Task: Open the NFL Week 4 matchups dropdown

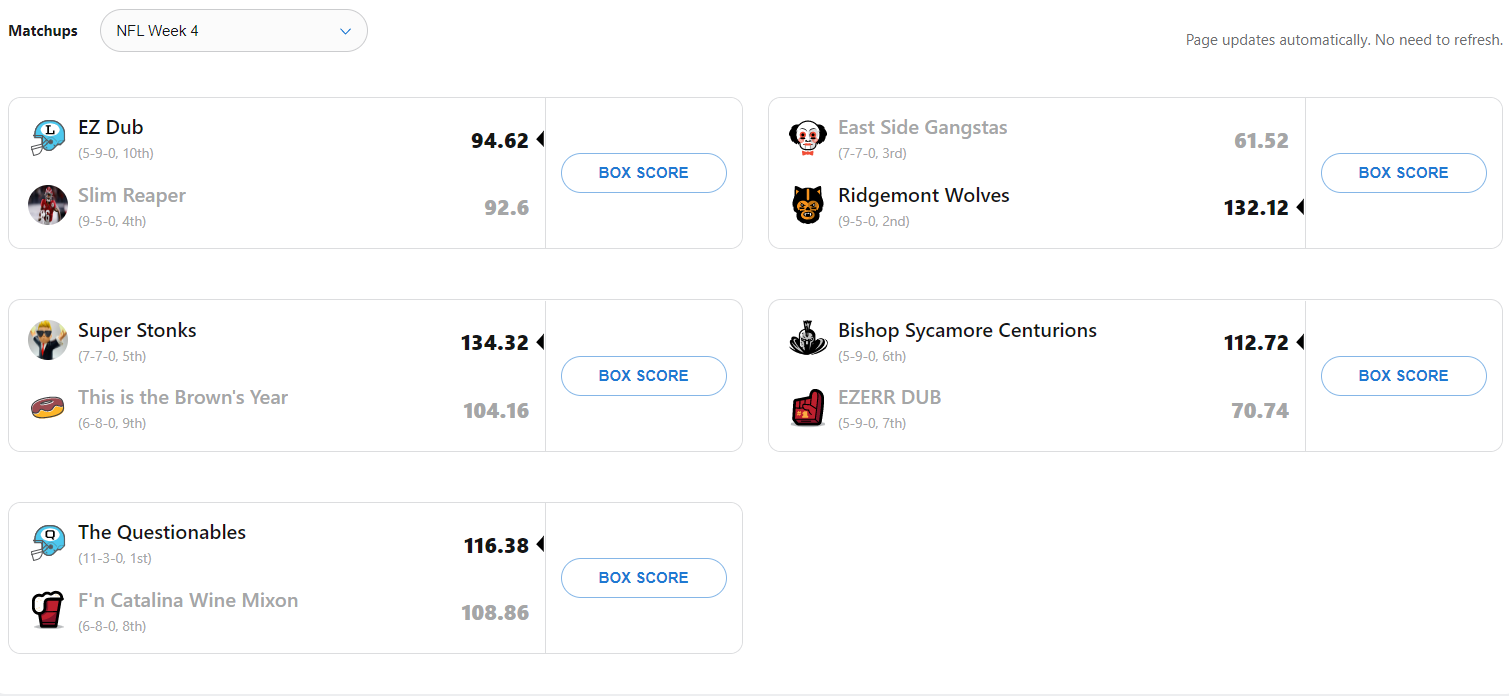Action: tap(234, 31)
